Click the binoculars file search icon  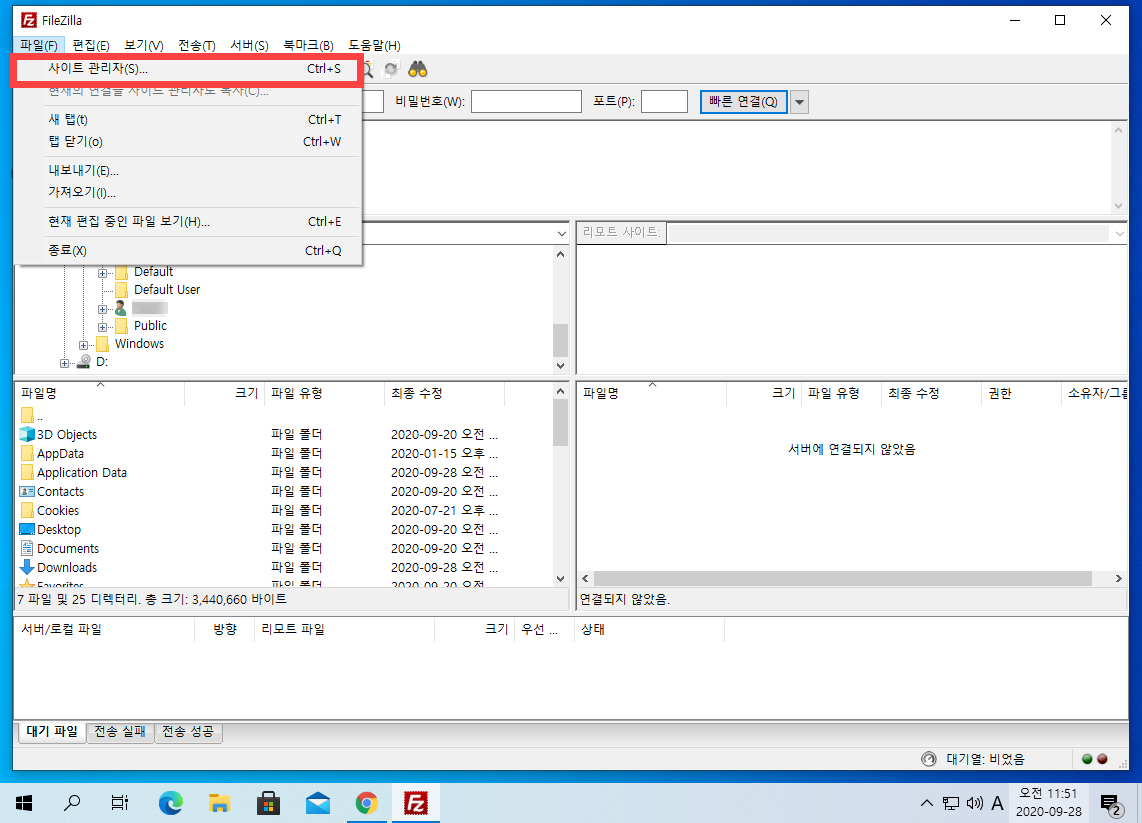[x=417, y=69]
